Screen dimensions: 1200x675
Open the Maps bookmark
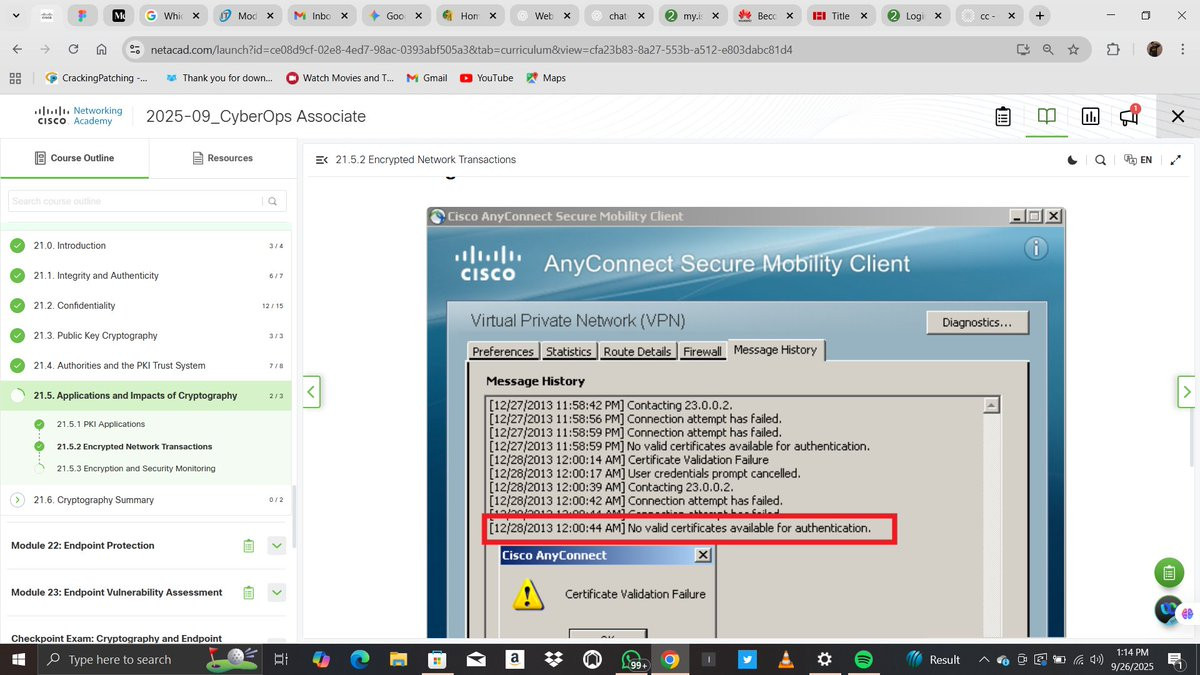(x=546, y=78)
